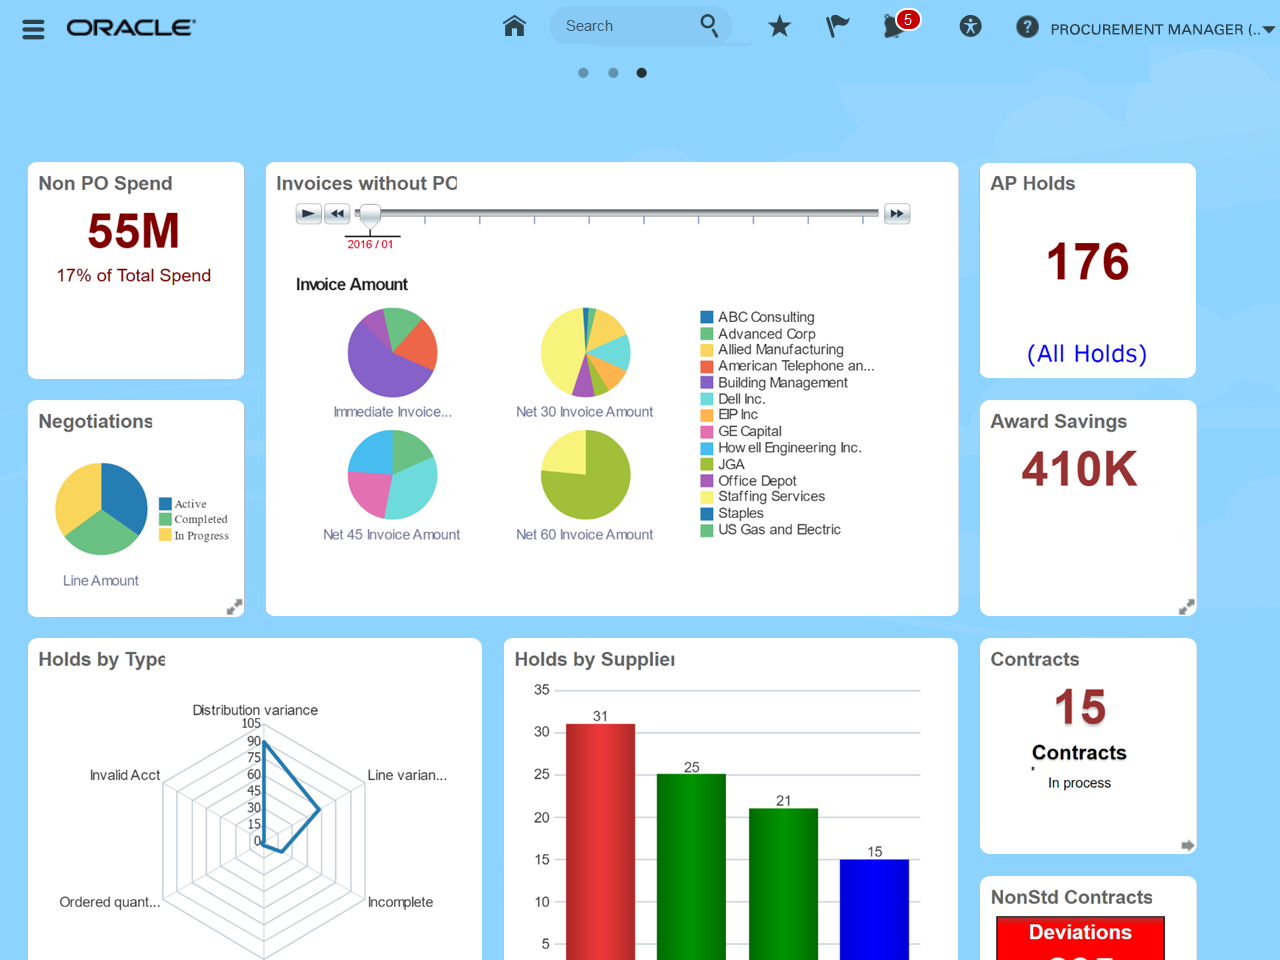Click the fast-forward button on invoice timeline

[897, 214]
